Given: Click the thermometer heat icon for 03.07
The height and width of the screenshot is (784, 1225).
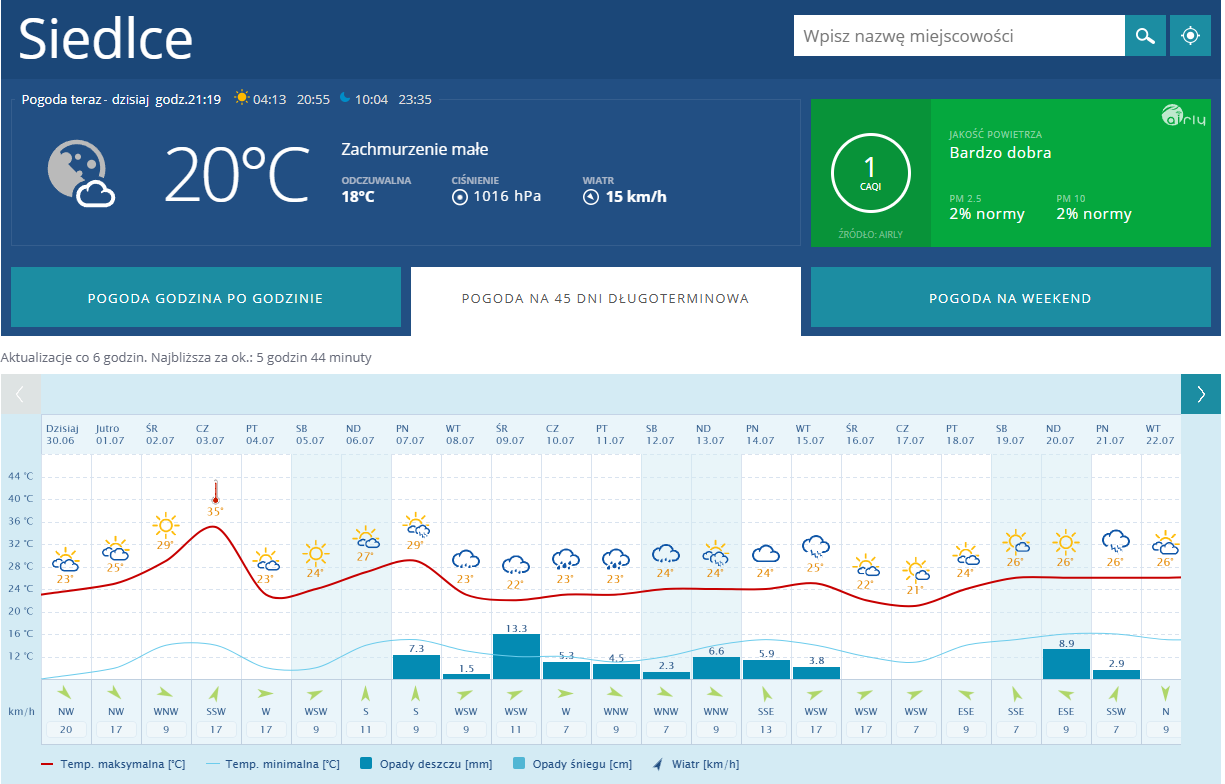Looking at the screenshot, I should 215,491.
